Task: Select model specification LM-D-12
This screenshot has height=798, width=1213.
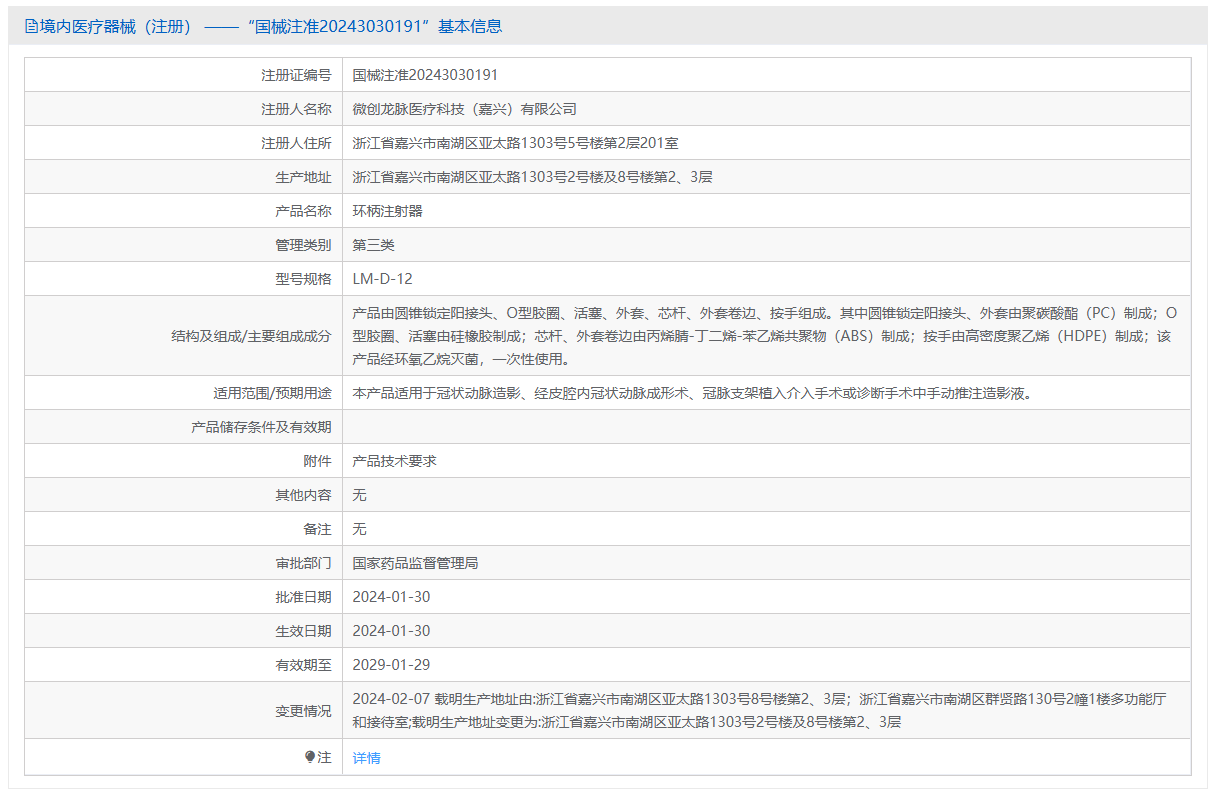Action: pos(383,279)
